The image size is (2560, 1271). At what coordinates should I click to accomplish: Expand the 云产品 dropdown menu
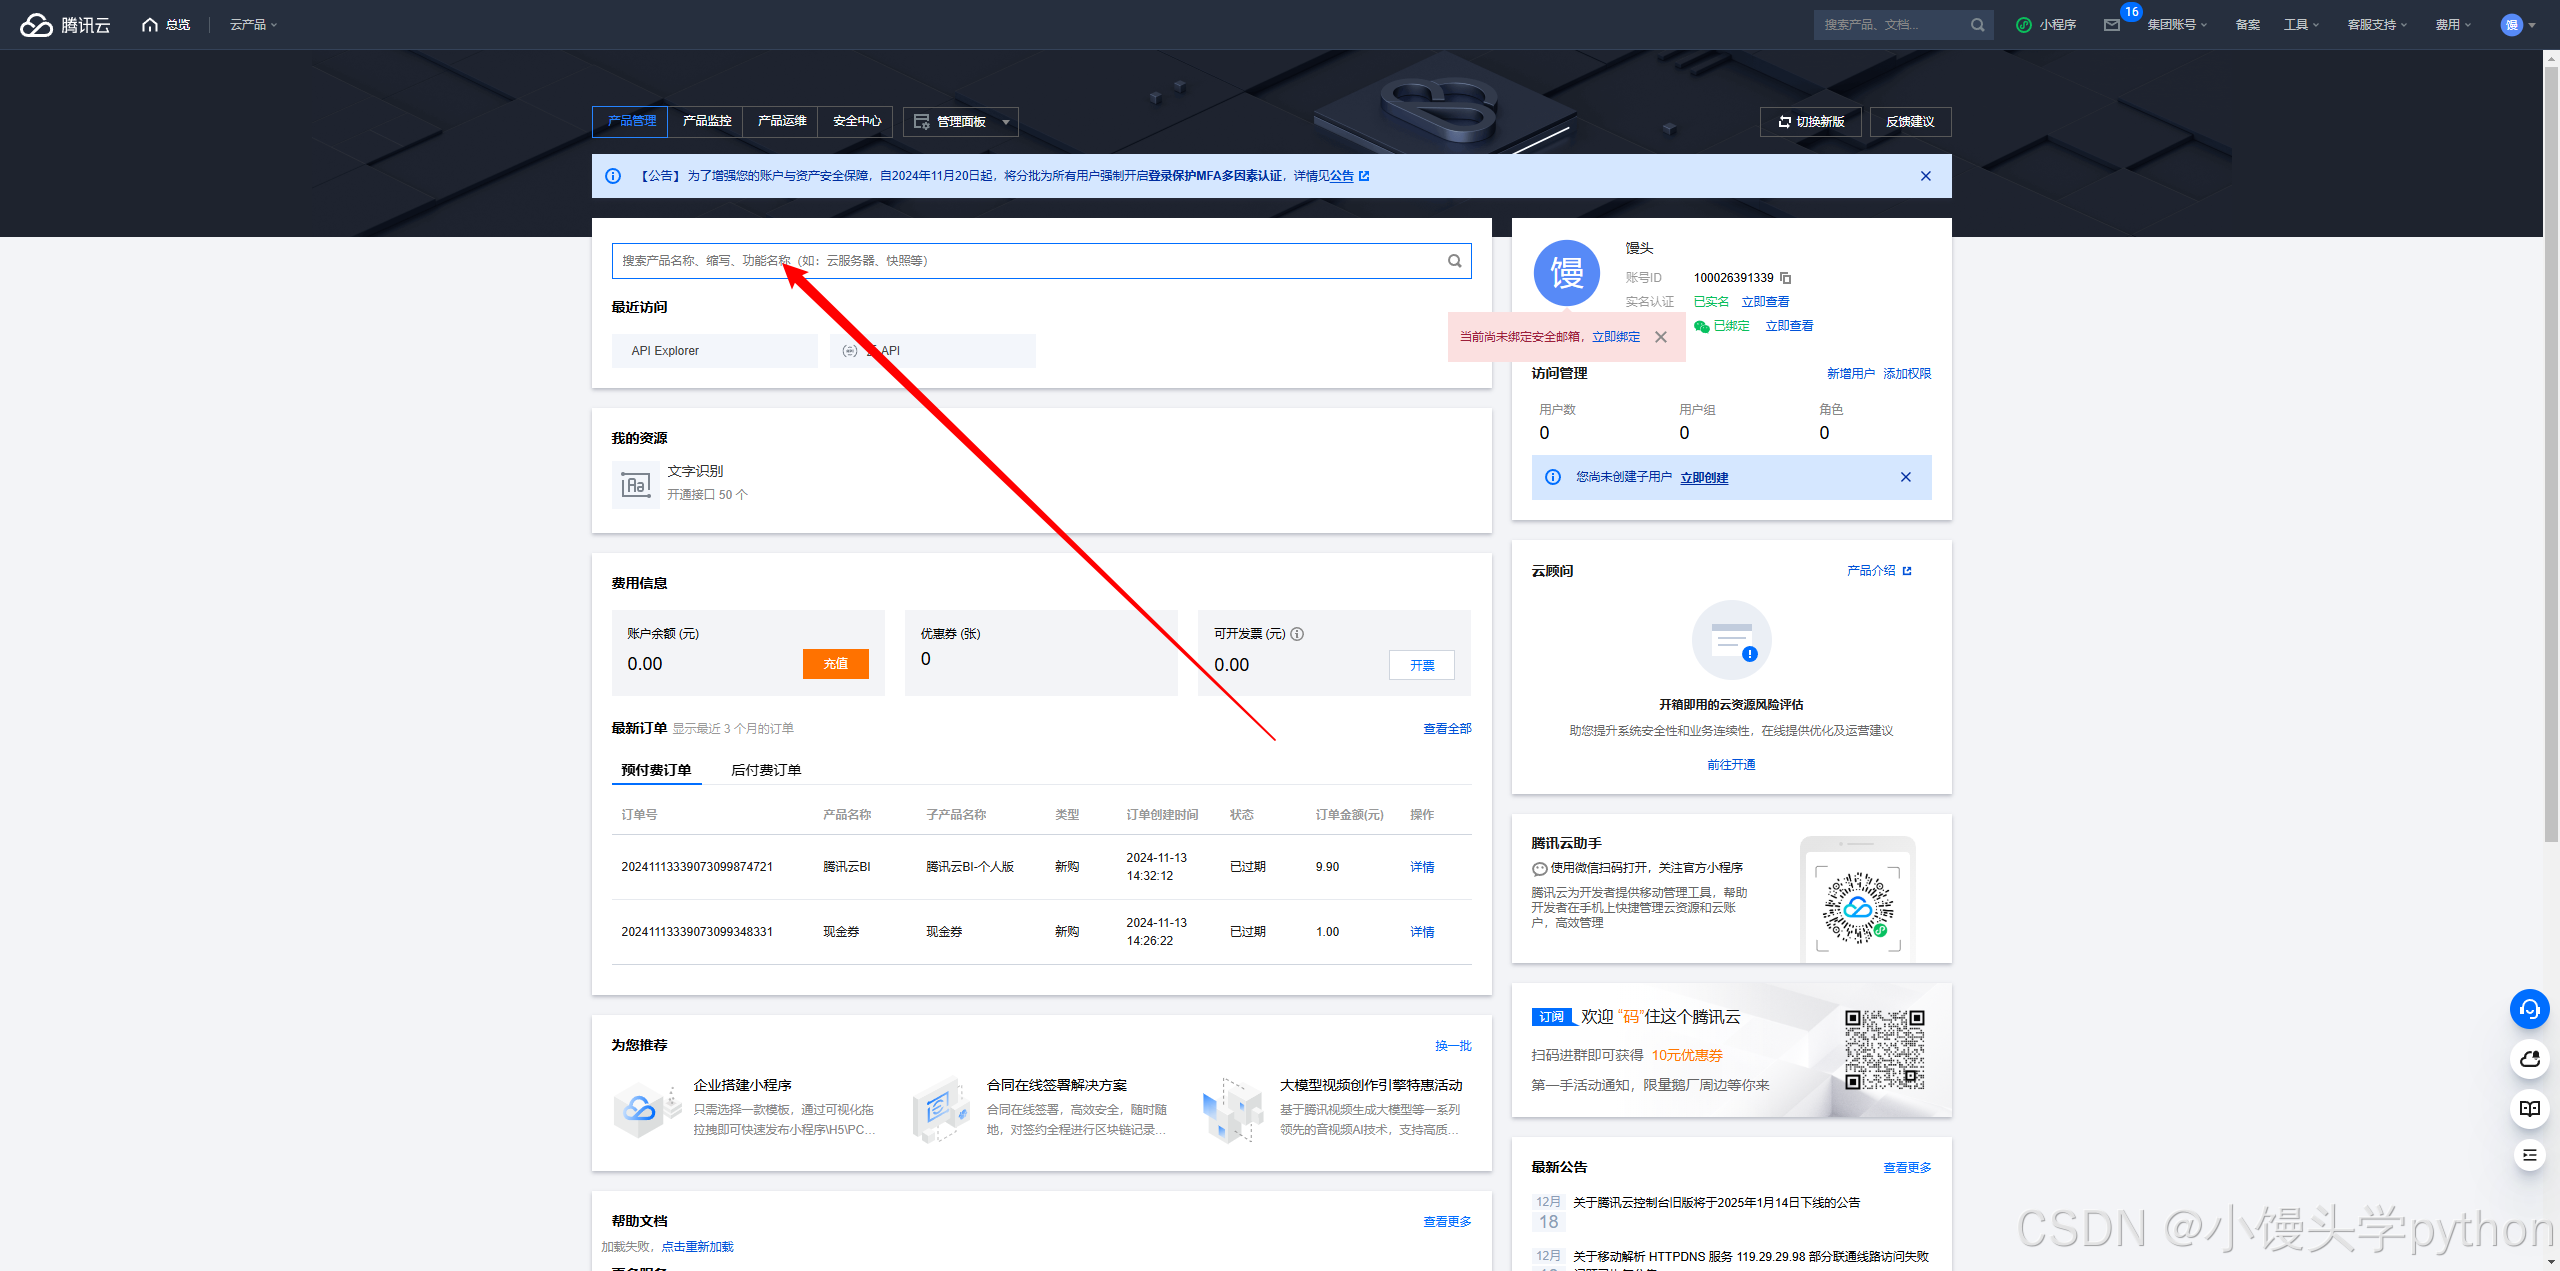click(x=253, y=25)
